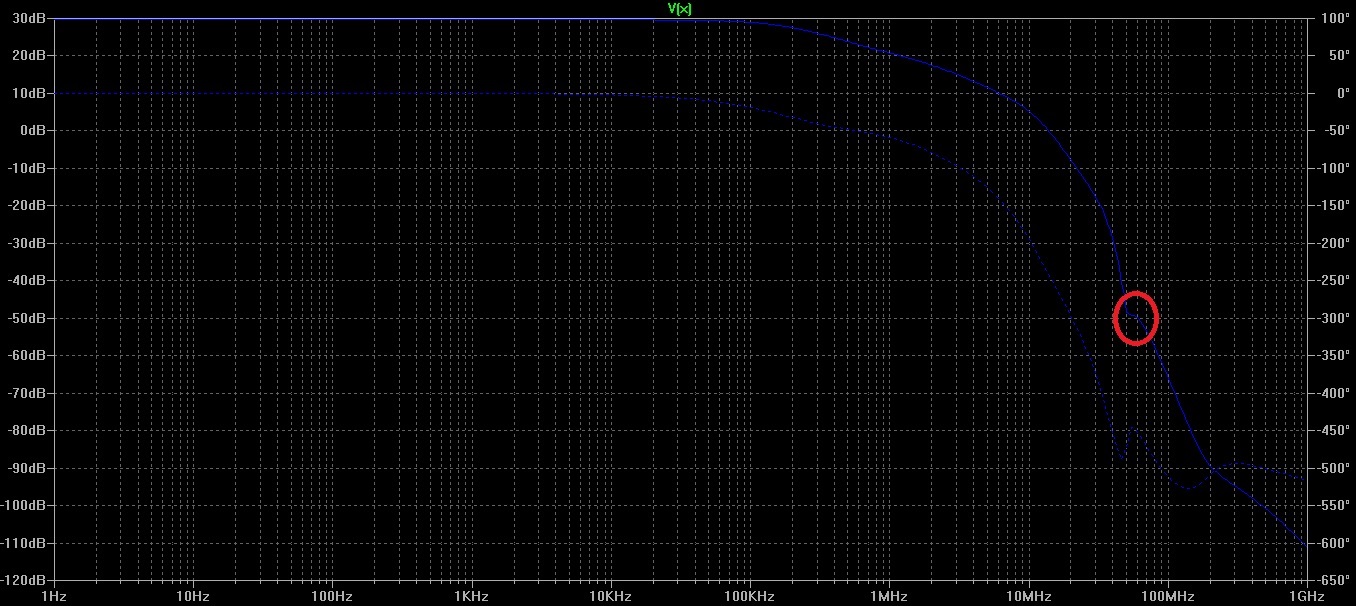Screen dimensions: 1356x606
Task: Click the 20dB magnitude axis label
Action: point(30,55)
